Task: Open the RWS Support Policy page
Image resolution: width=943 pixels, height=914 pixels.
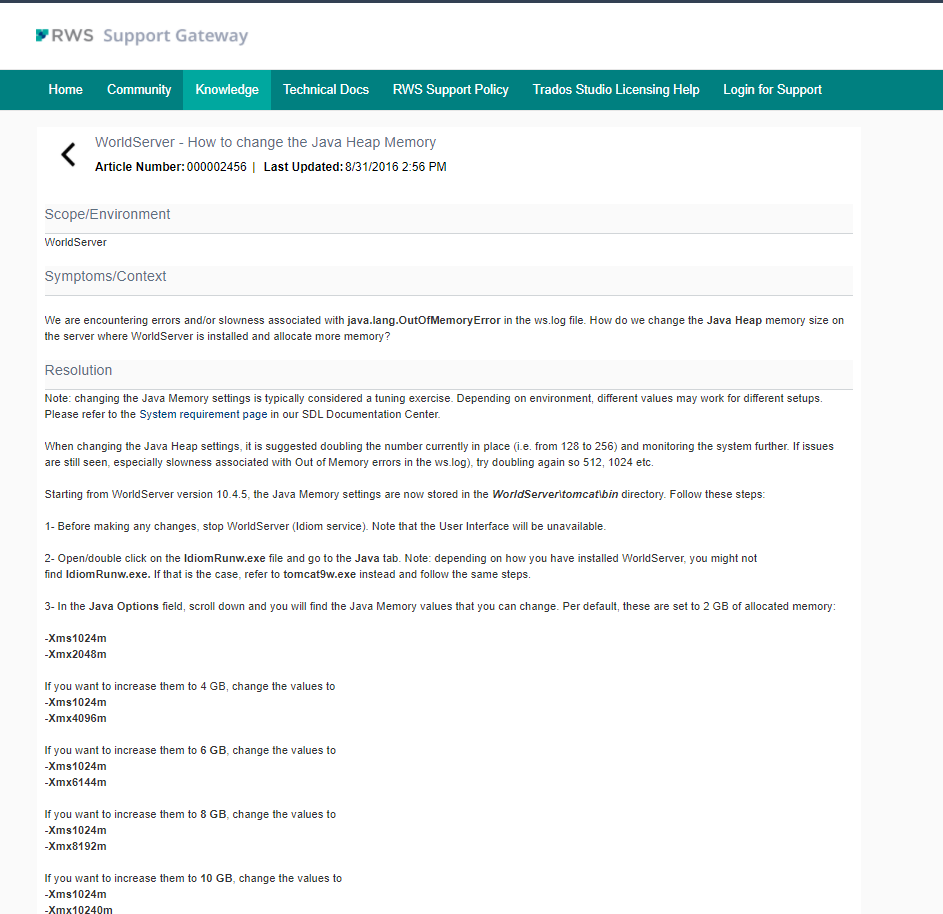Action: pos(450,90)
